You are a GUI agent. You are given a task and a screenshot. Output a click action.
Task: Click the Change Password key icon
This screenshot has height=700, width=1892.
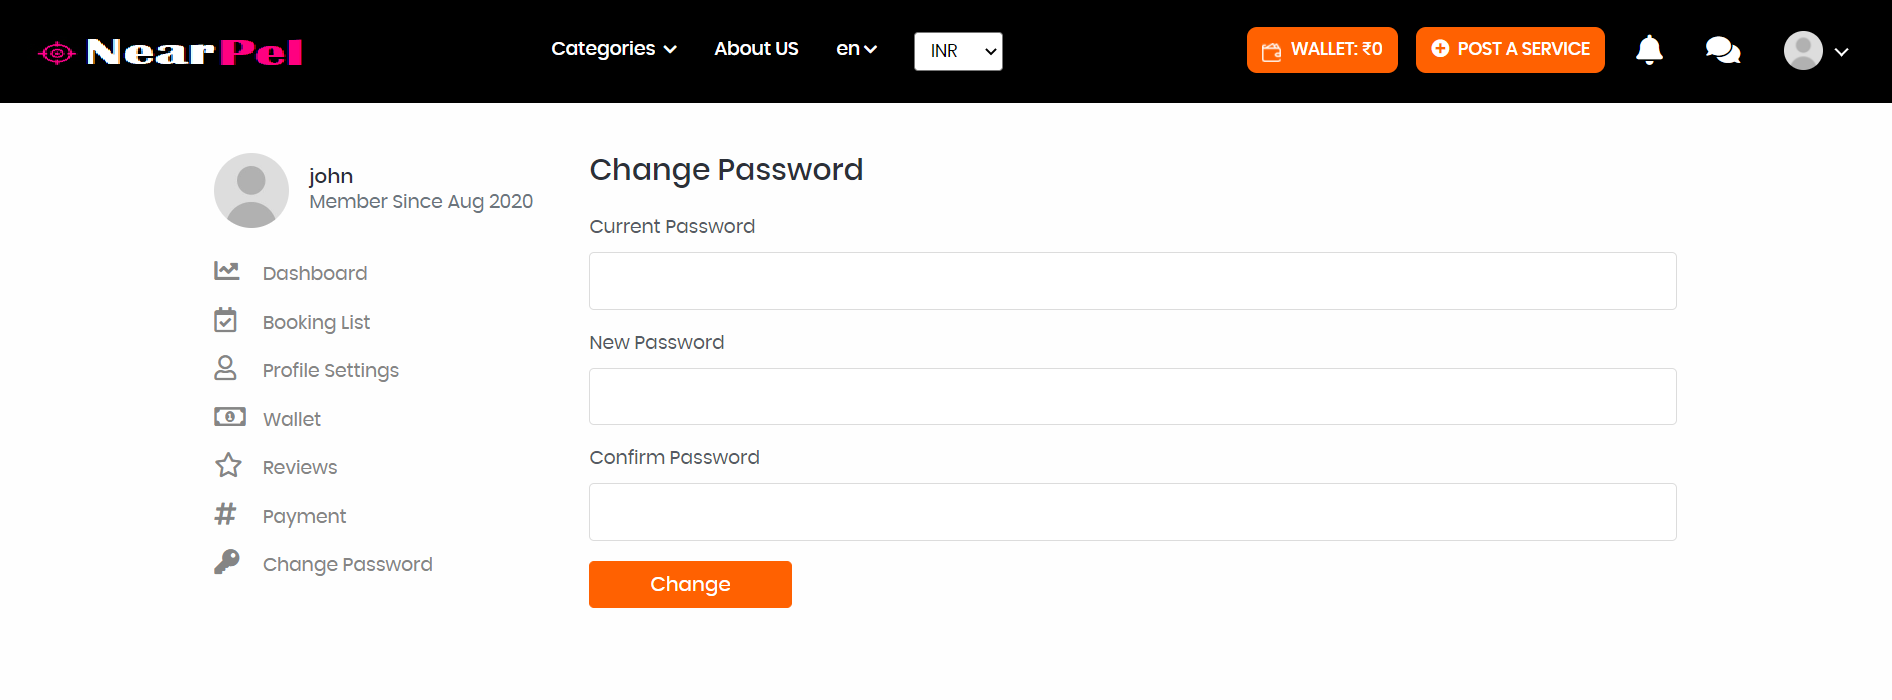click(x=227, y=562)
